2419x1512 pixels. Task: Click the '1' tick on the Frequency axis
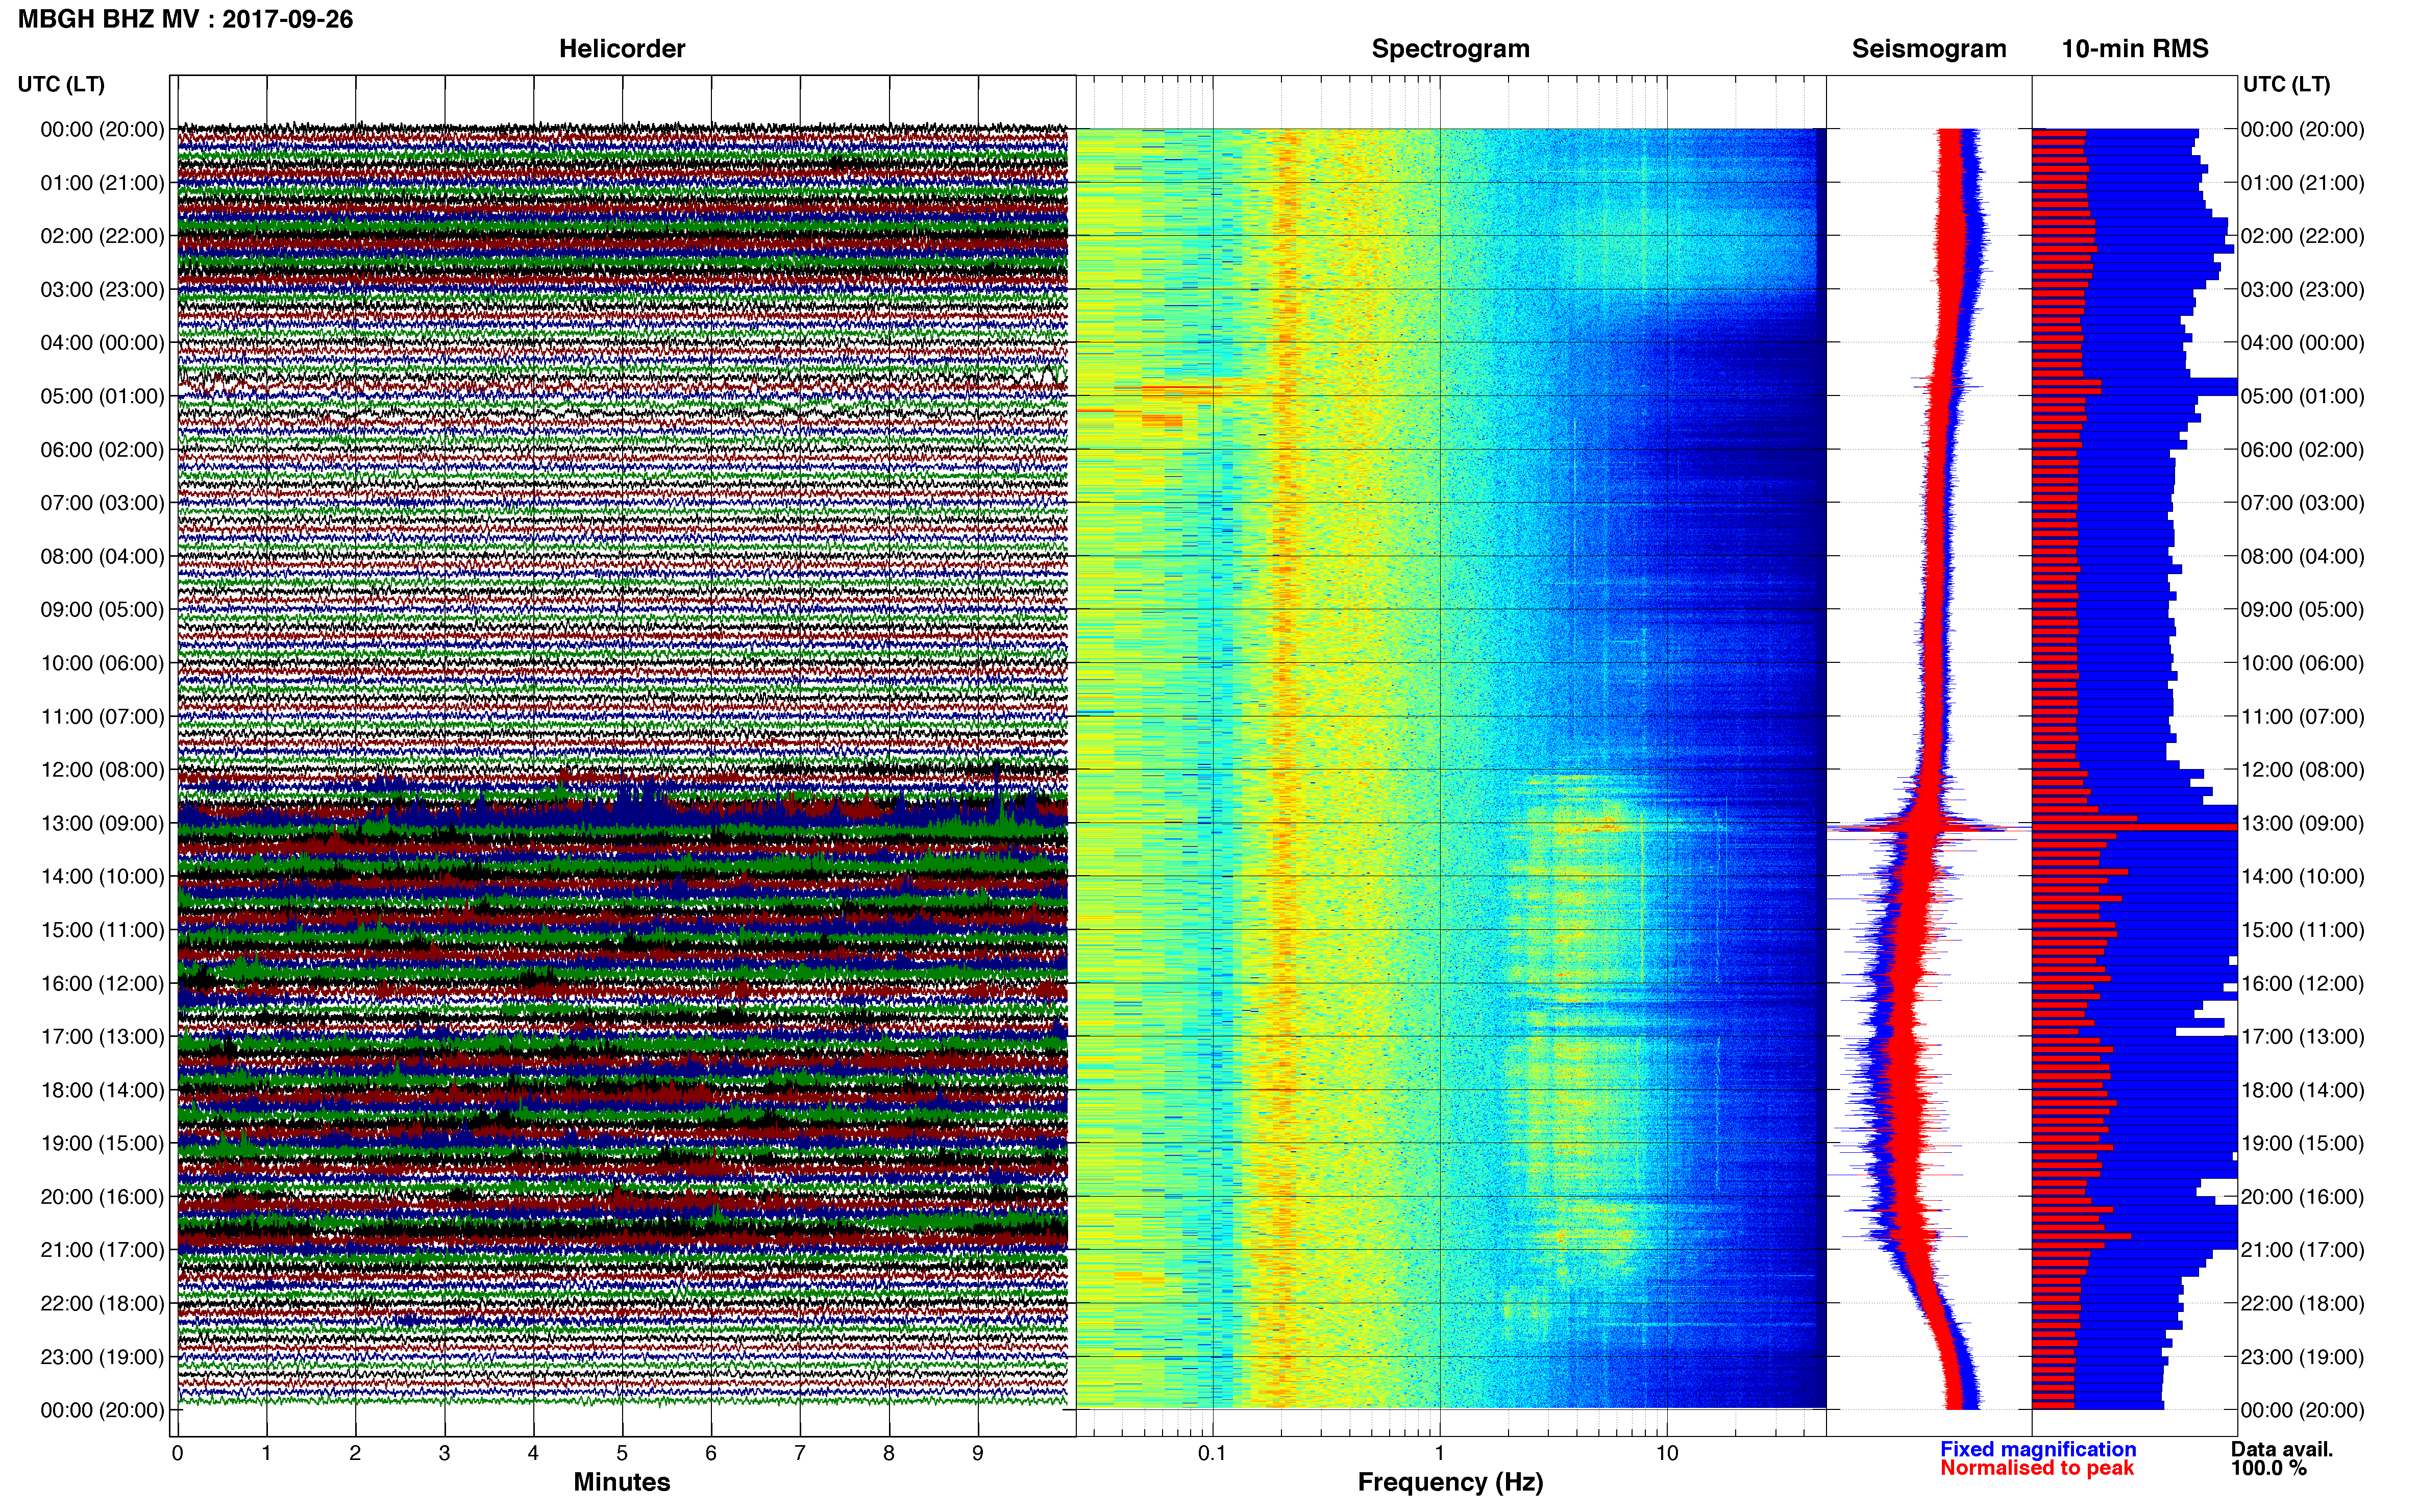coord(1440,1453)
